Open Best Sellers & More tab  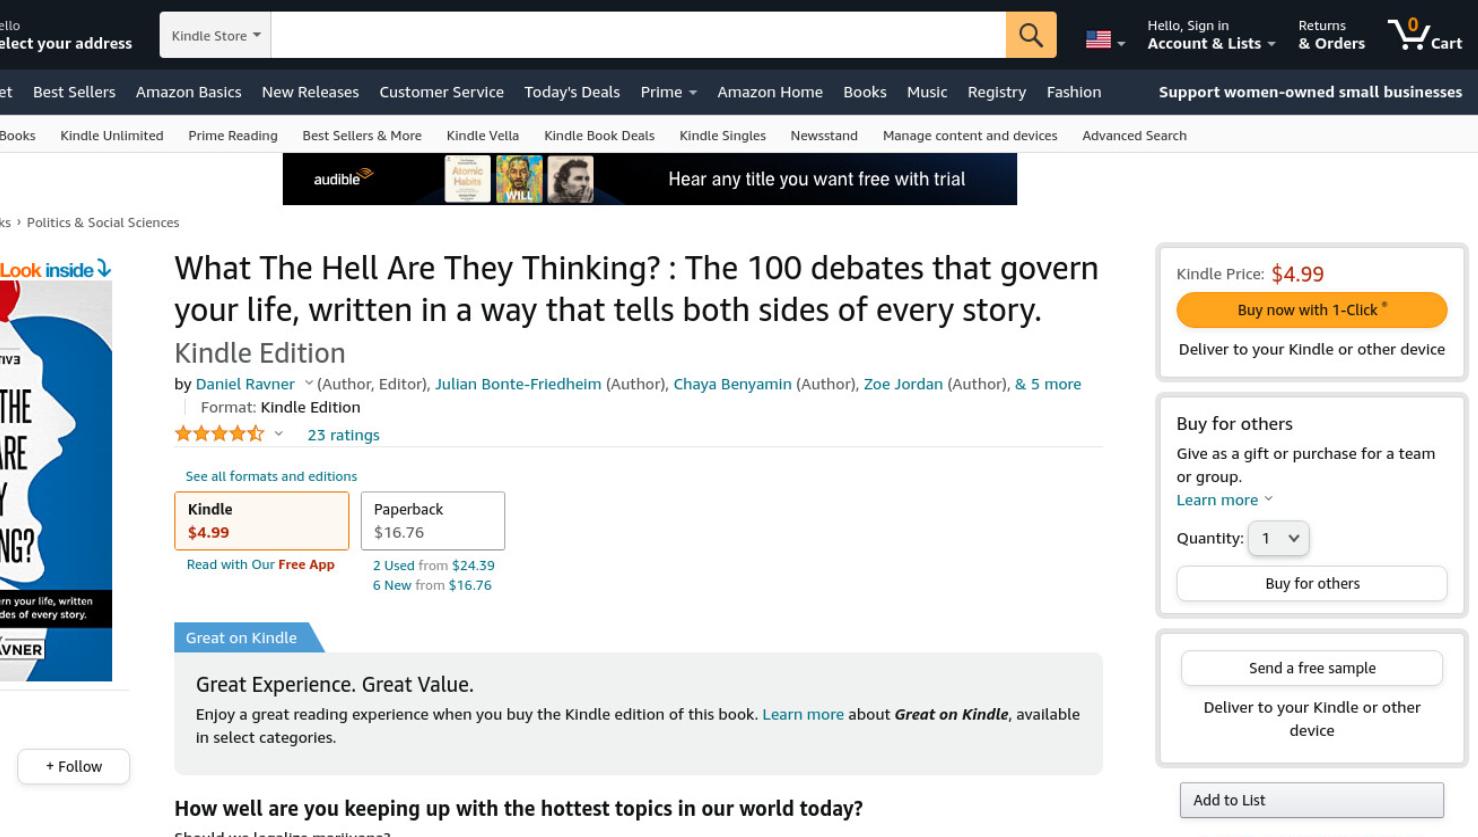pos(362,135)
